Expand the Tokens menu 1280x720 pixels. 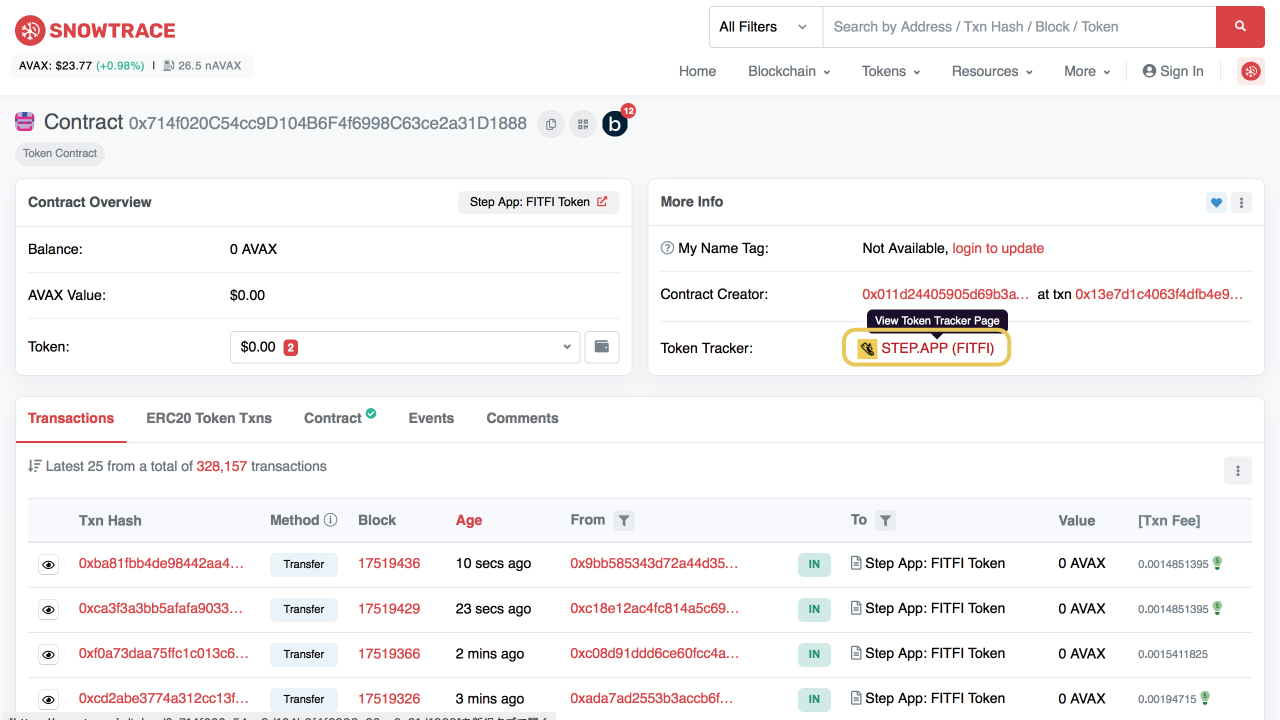pos(891,71)
